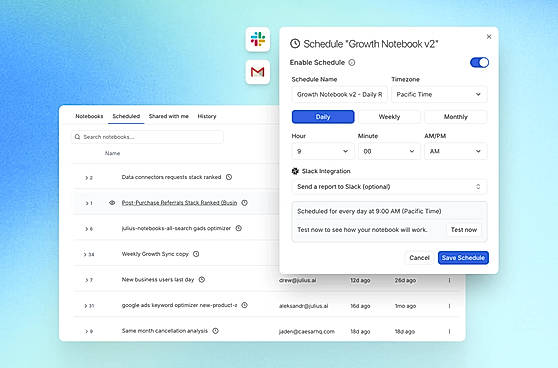Click owner email drew@julius.ai
The height and width of the screenshot is (368, 558).
[298, 280]
